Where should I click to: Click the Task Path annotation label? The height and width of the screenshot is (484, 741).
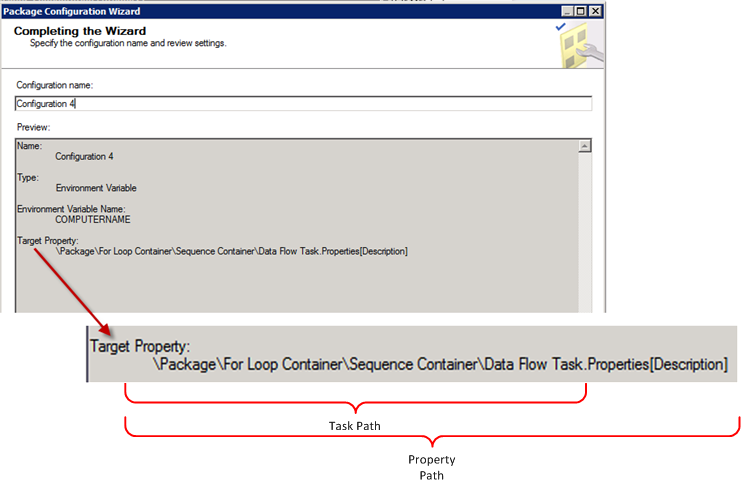coord(354,426)
